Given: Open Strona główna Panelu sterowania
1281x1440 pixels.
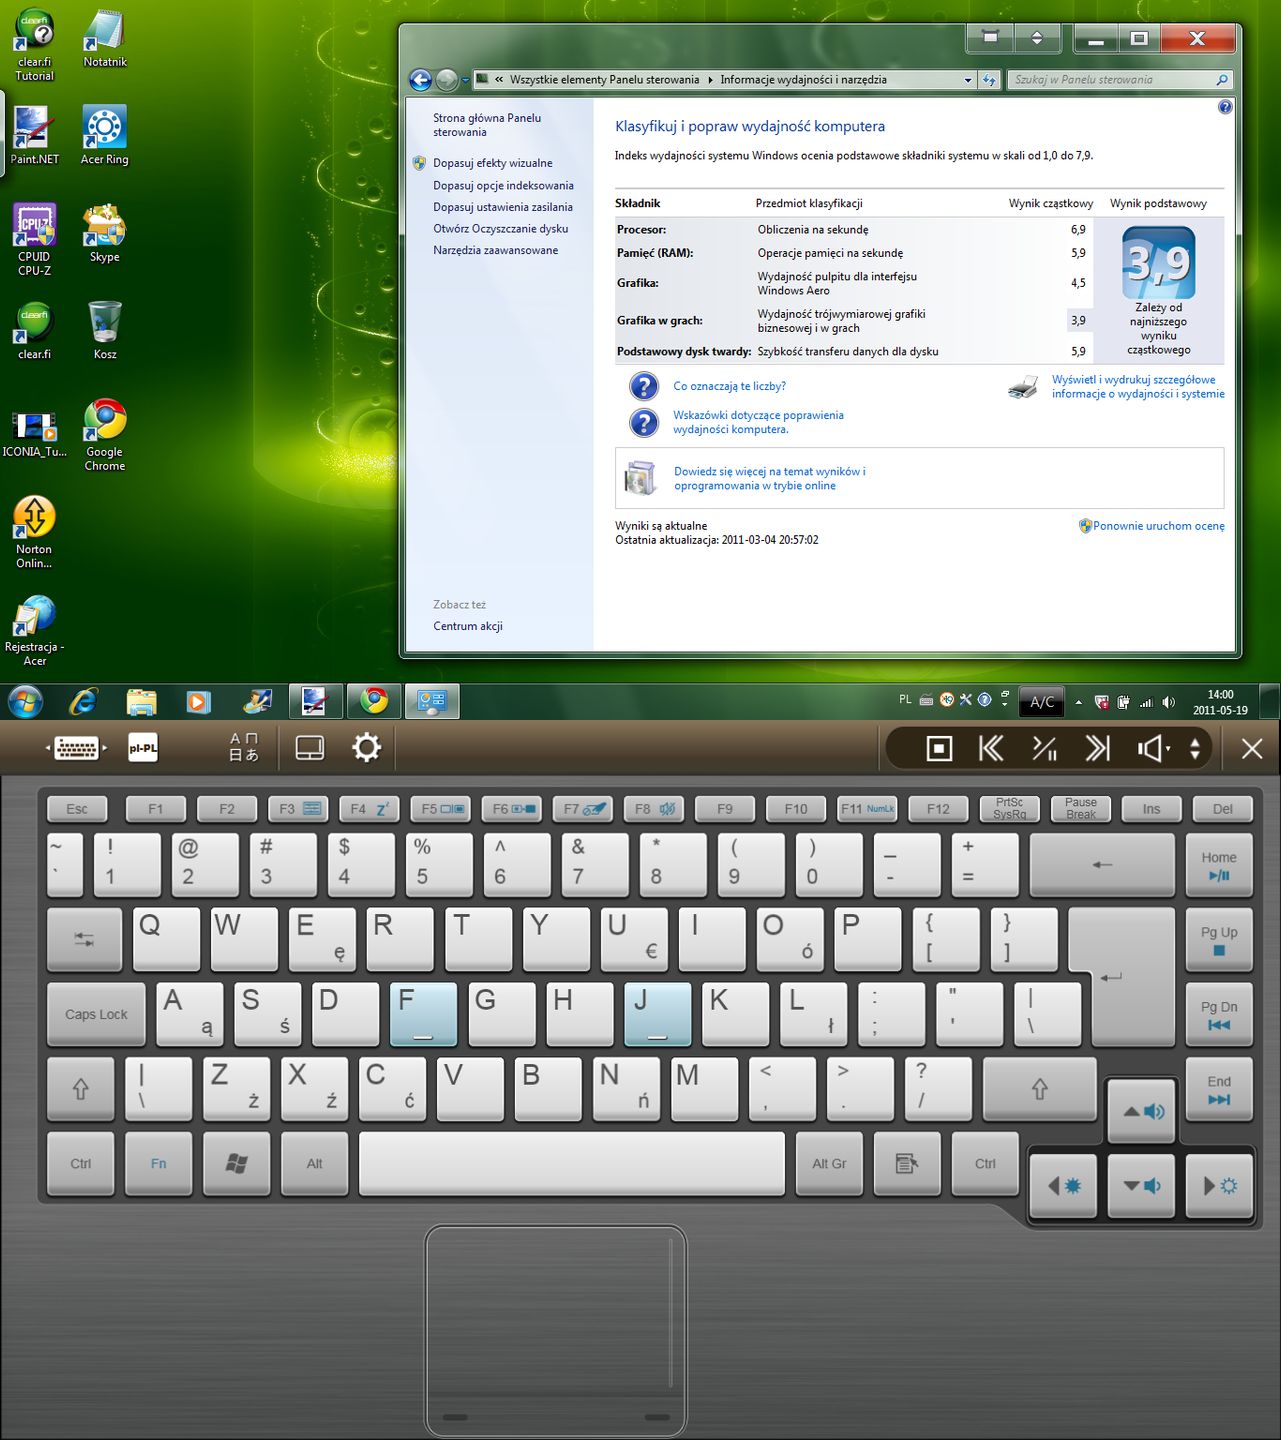Looking at the screenshot, I should [x=487, y=125].
